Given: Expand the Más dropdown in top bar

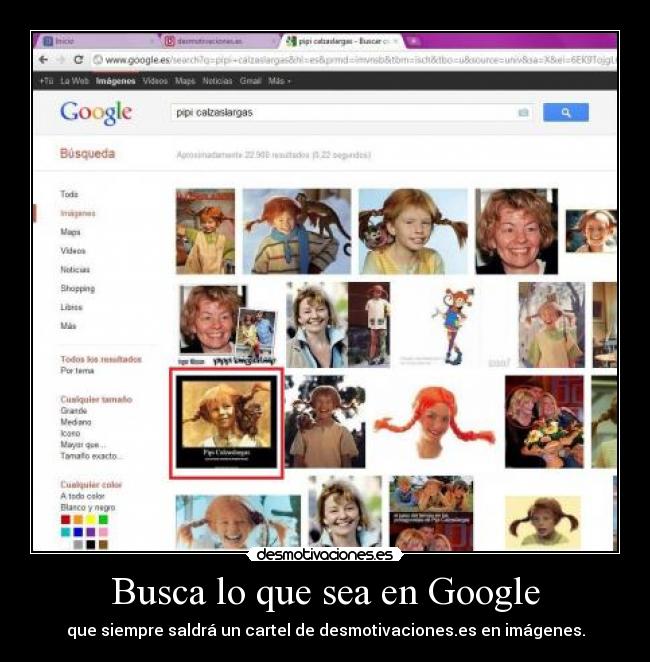Looking at the screenshot, I should [279, 81].
